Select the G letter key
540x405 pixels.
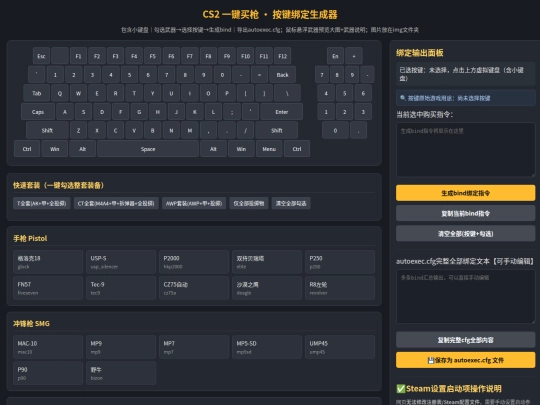(139, 112)
